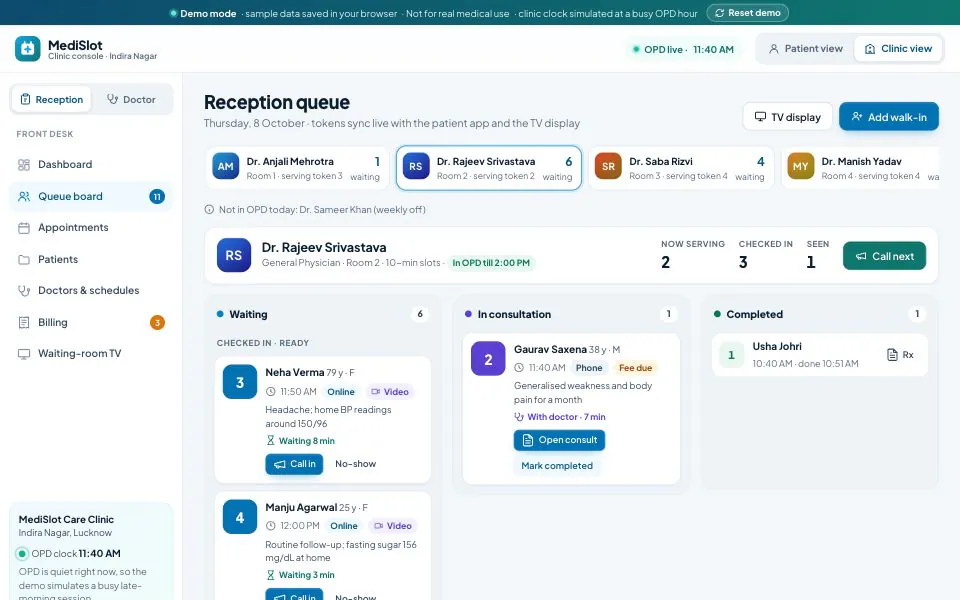Image resolution: width=960 pixels, height=600 pixels.
Task: Click the Call next button
Action: pos(884,256)
